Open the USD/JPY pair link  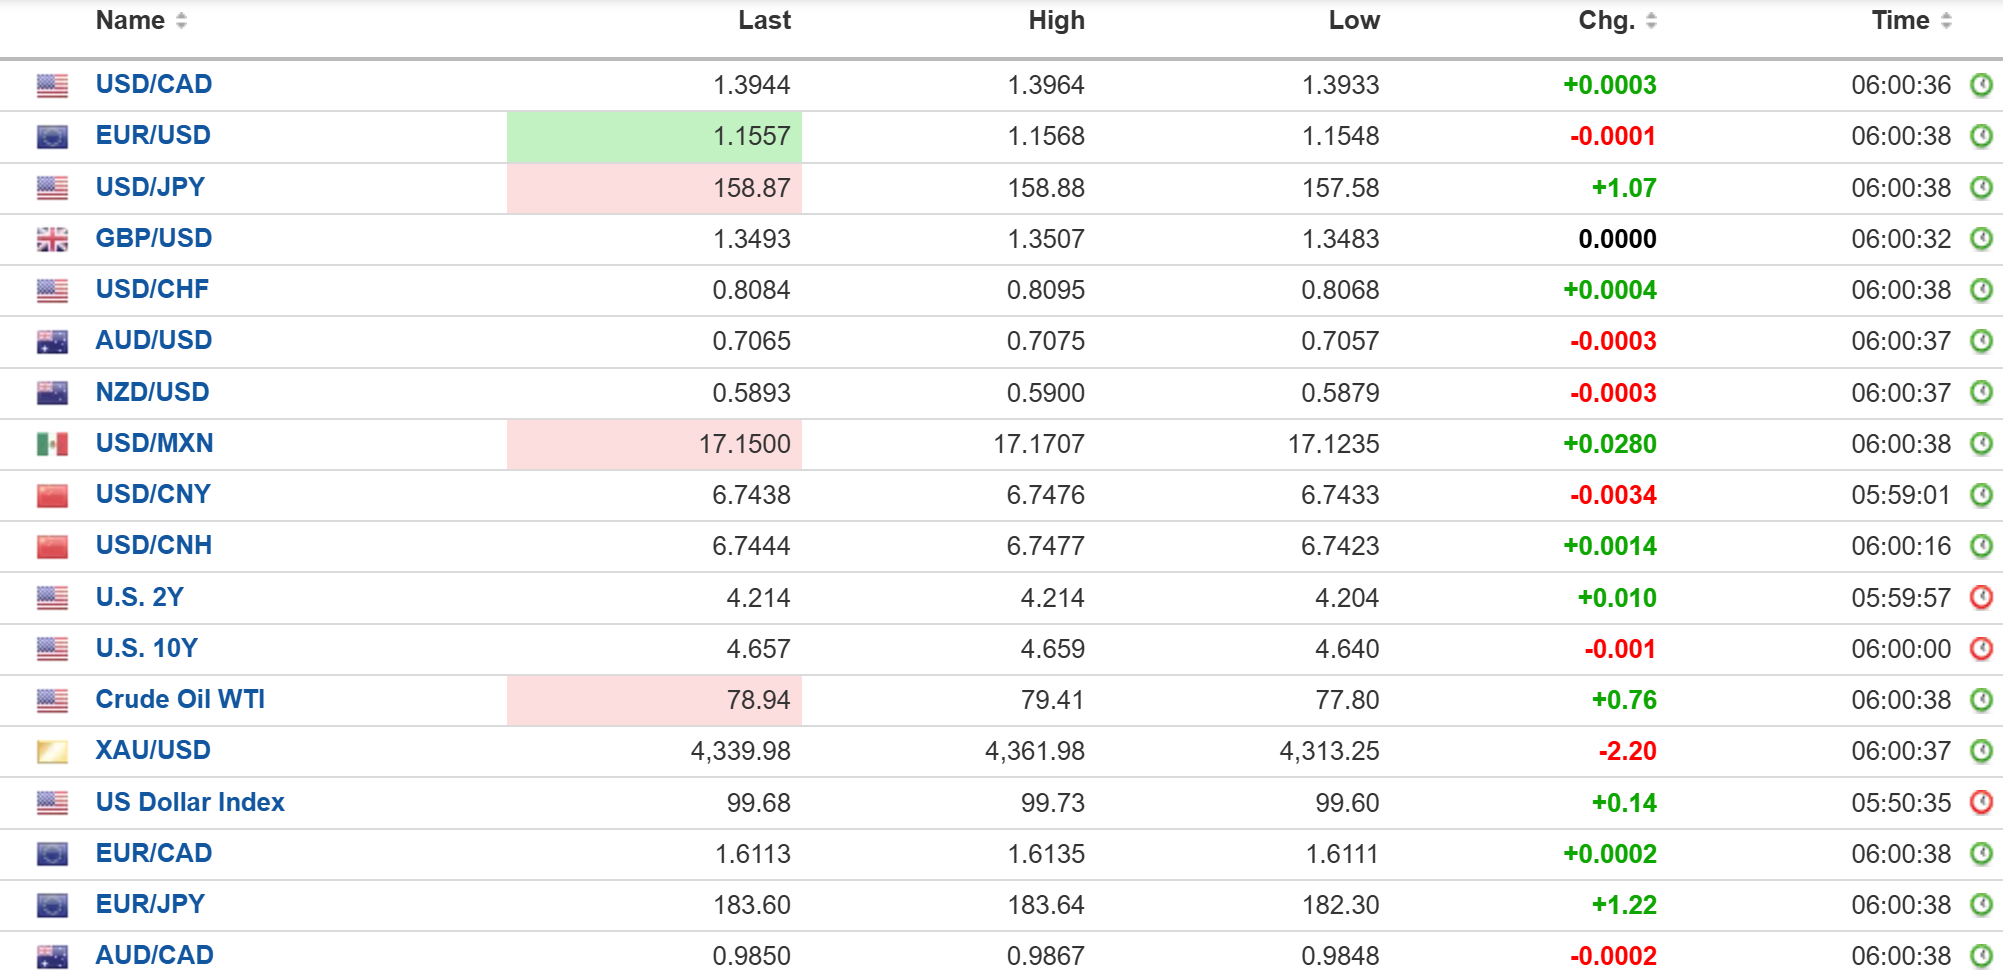[x=150, y=187]
